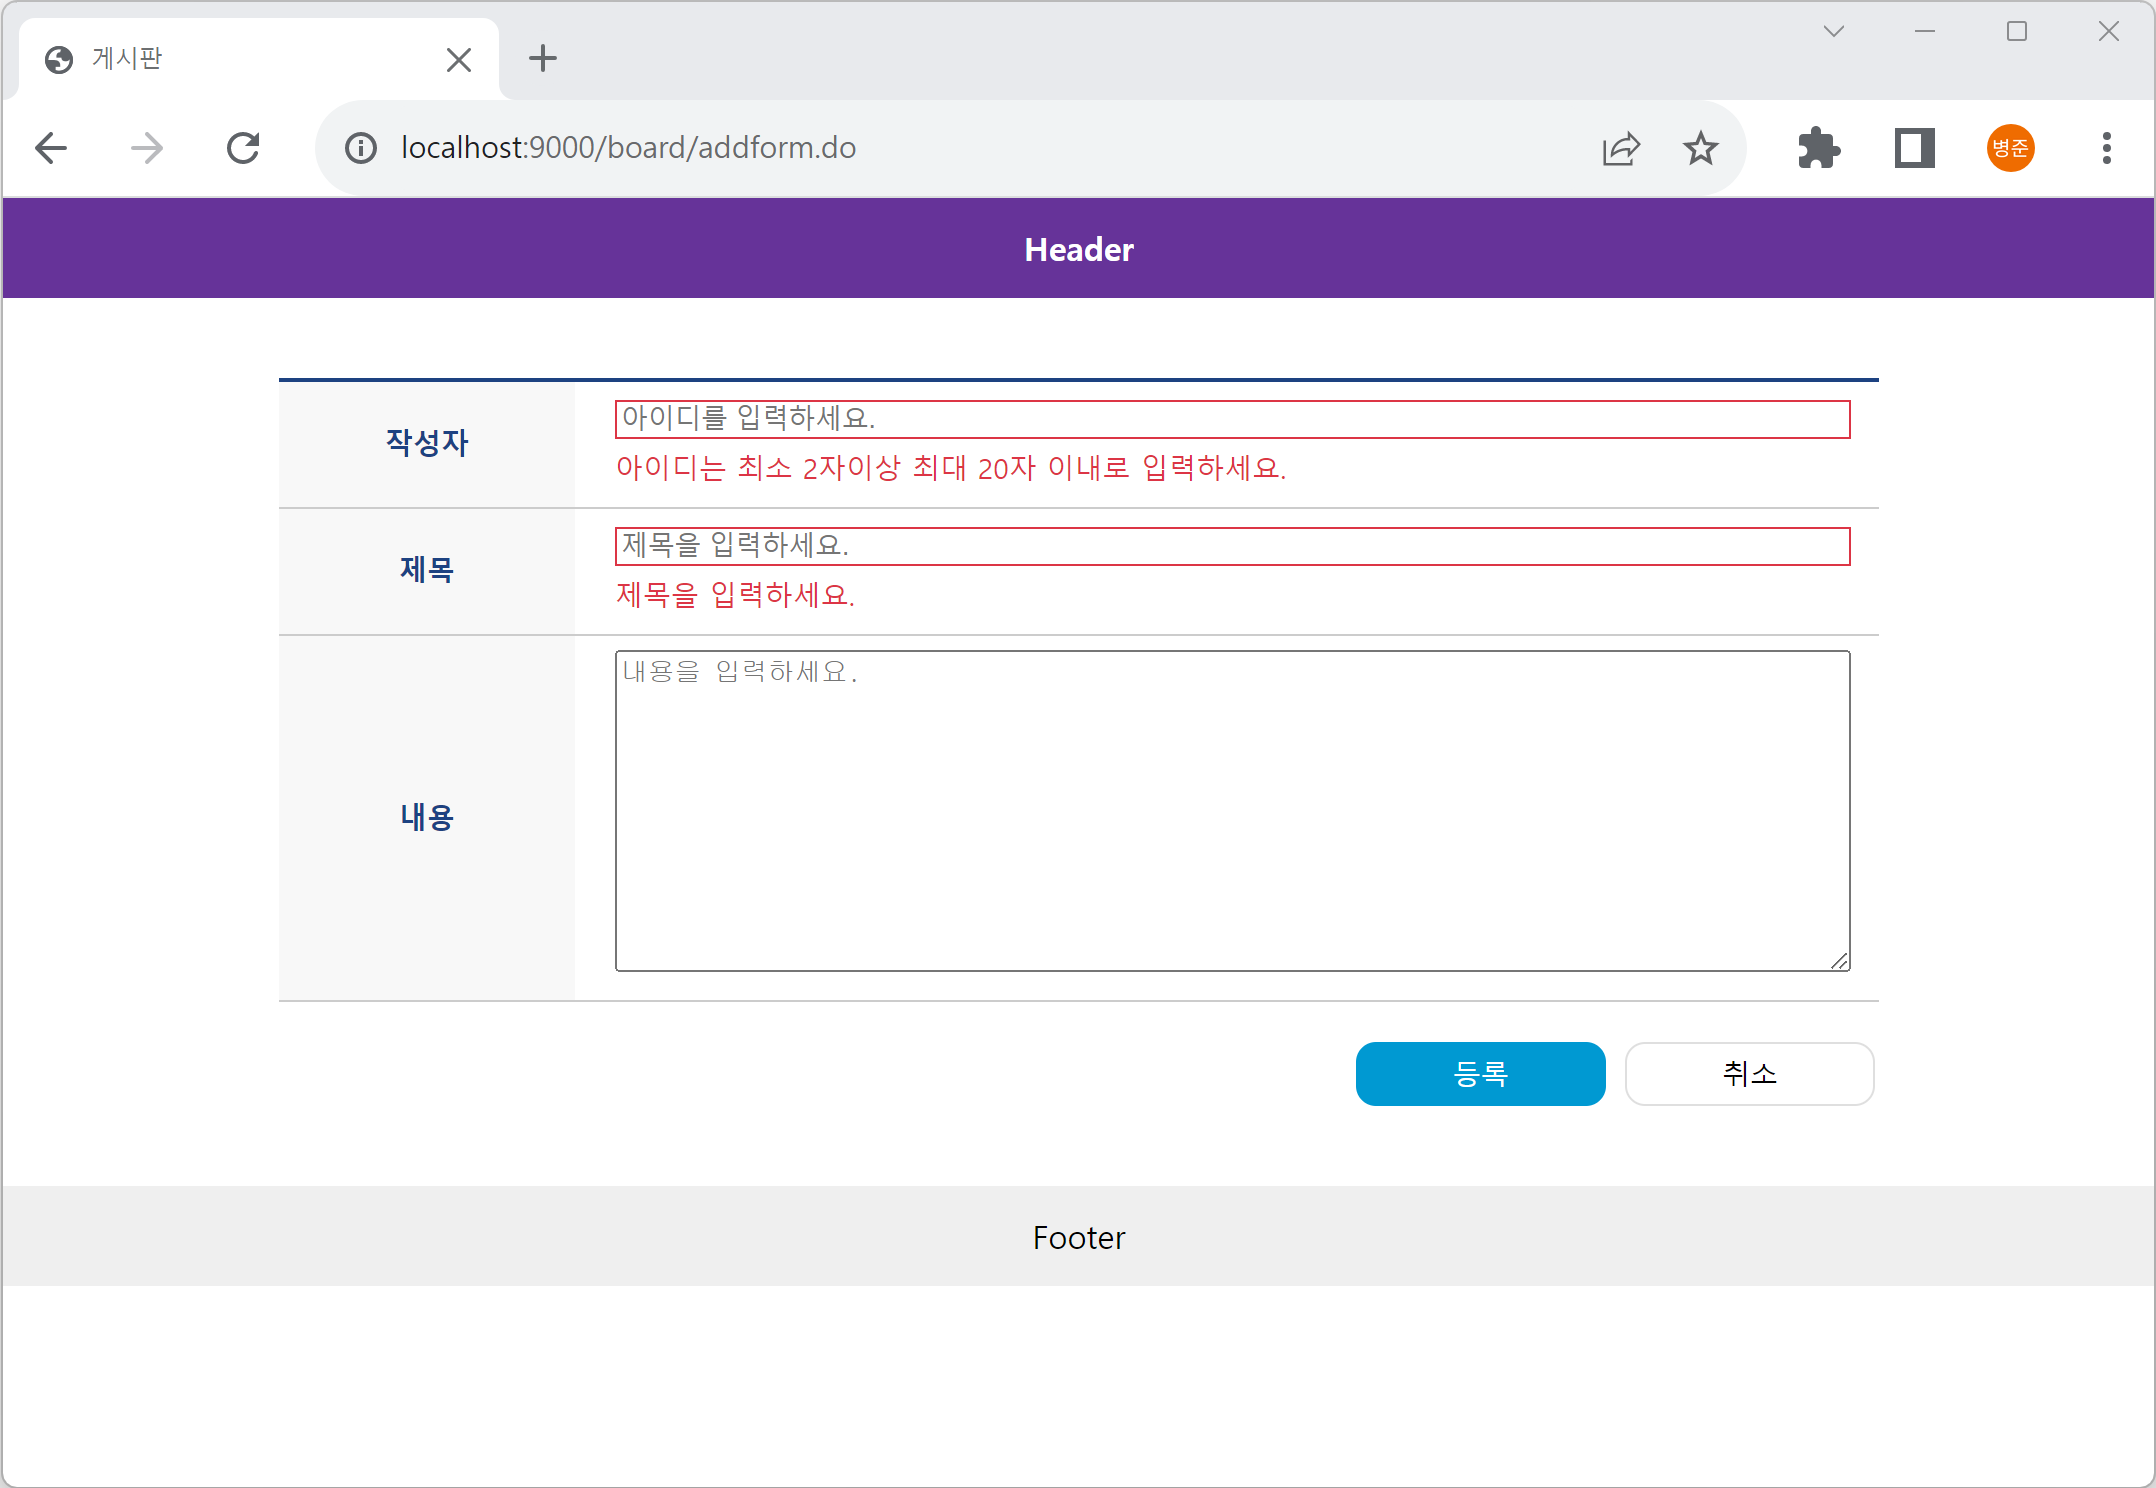Open a new browser tab

coord(543,59)
